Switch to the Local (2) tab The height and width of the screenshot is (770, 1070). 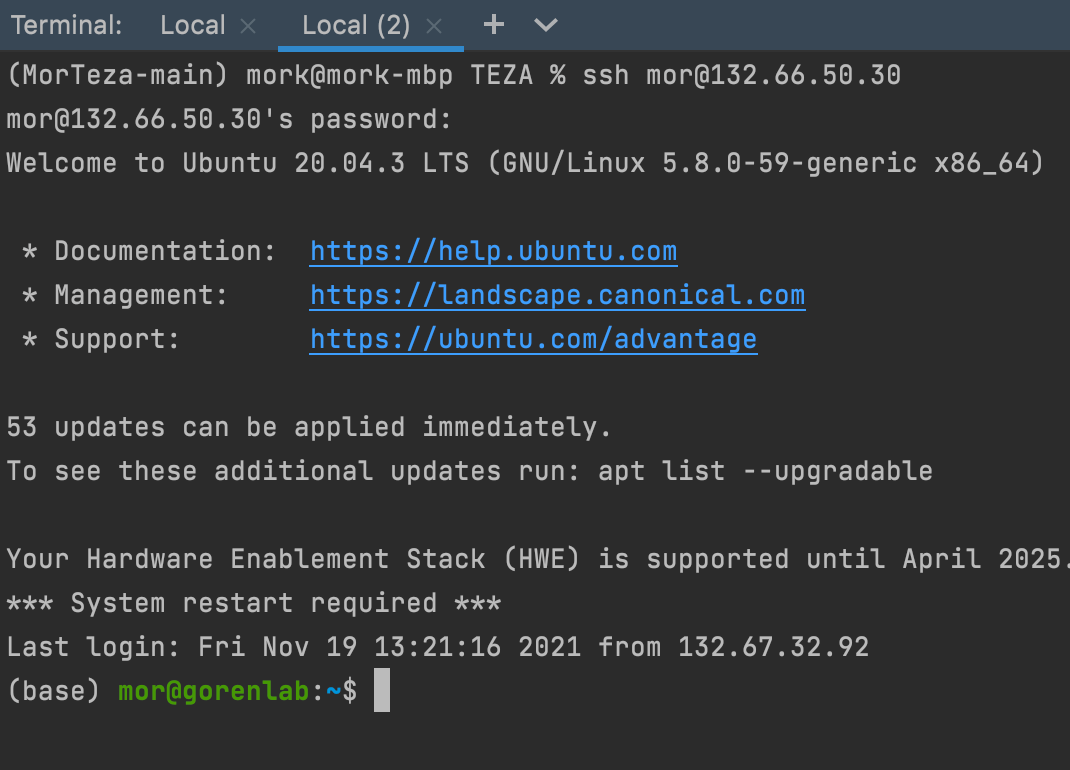(355, 25)
